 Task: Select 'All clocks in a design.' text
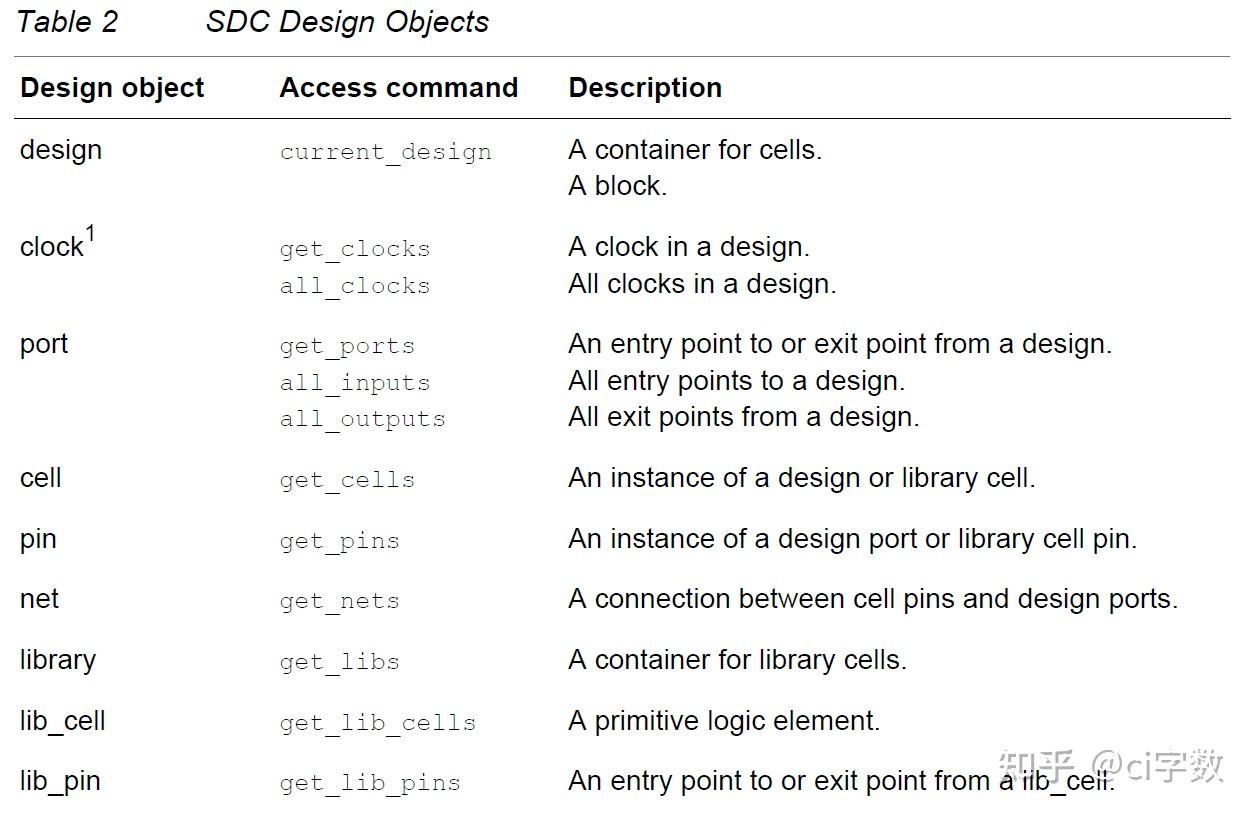[702, 284]
